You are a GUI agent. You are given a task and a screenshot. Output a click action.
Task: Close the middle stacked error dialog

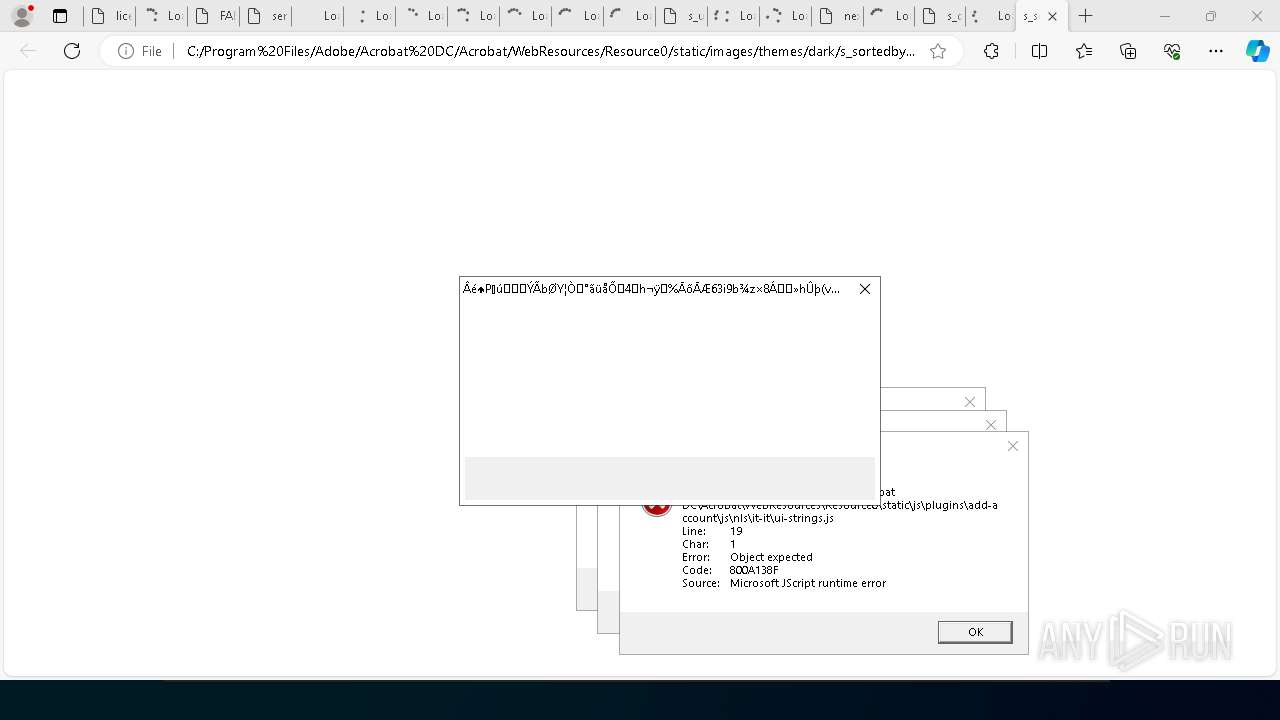coord(991,424)
